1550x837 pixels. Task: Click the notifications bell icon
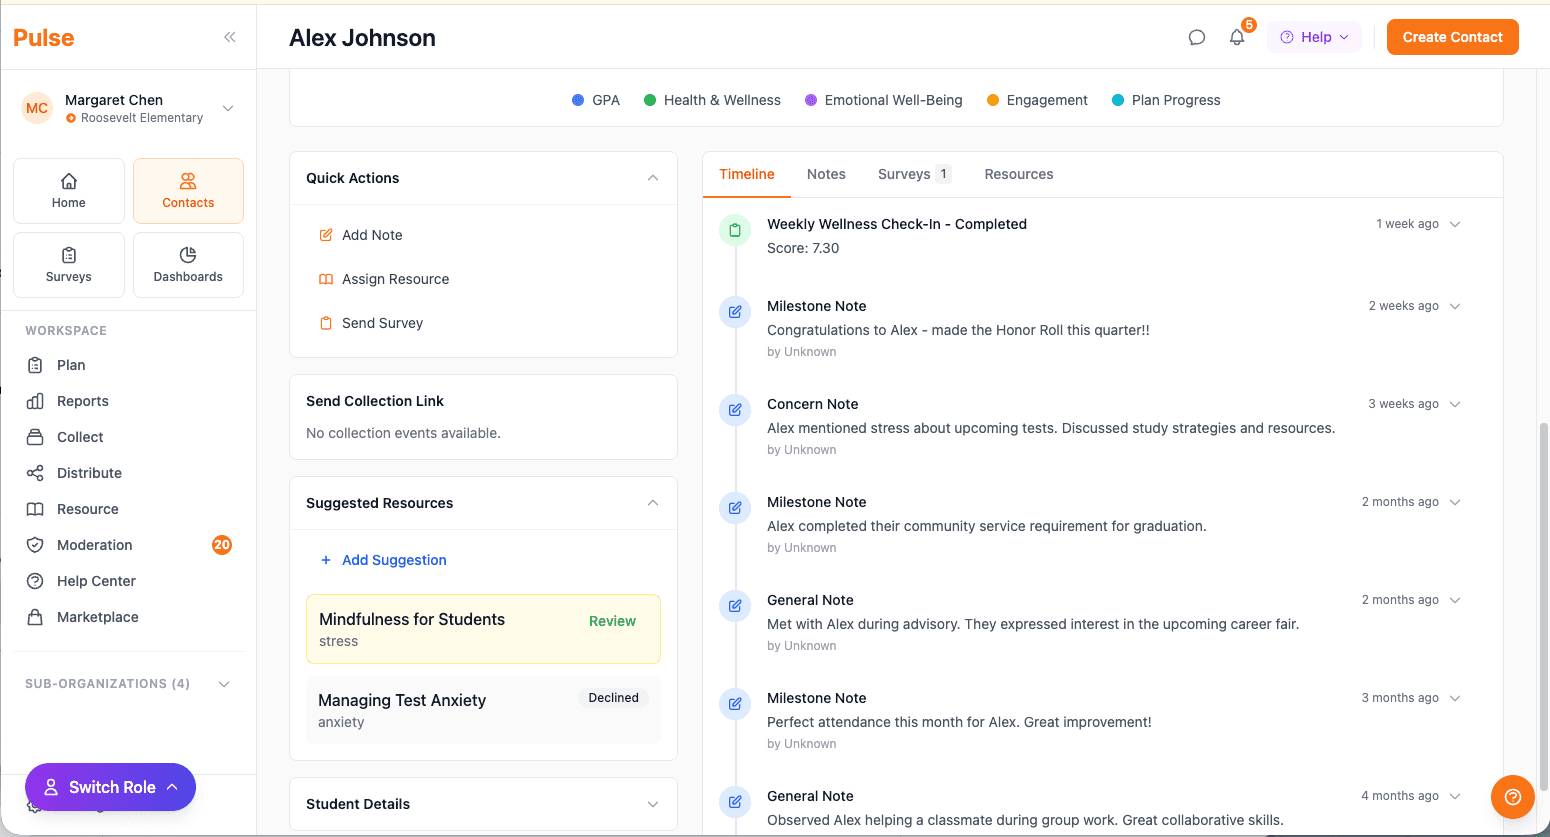[x=1237, y=36]
